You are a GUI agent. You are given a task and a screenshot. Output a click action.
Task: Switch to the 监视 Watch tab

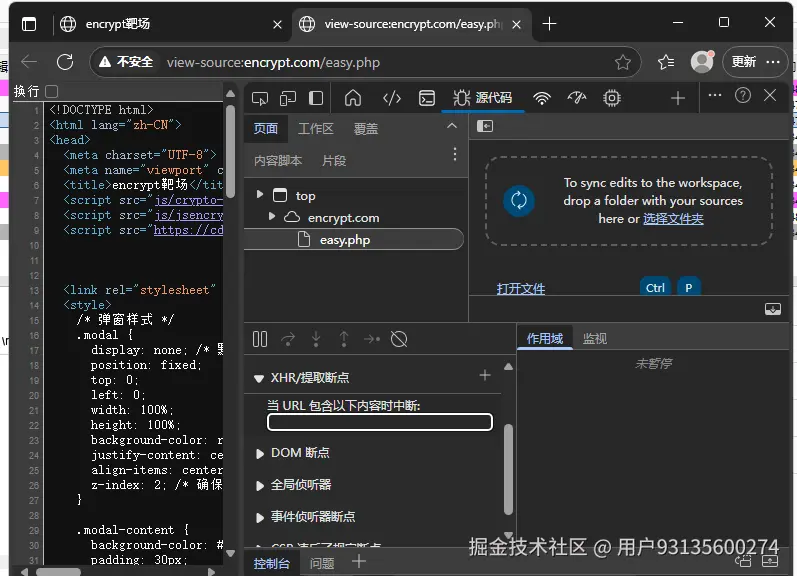pos(595,339)
